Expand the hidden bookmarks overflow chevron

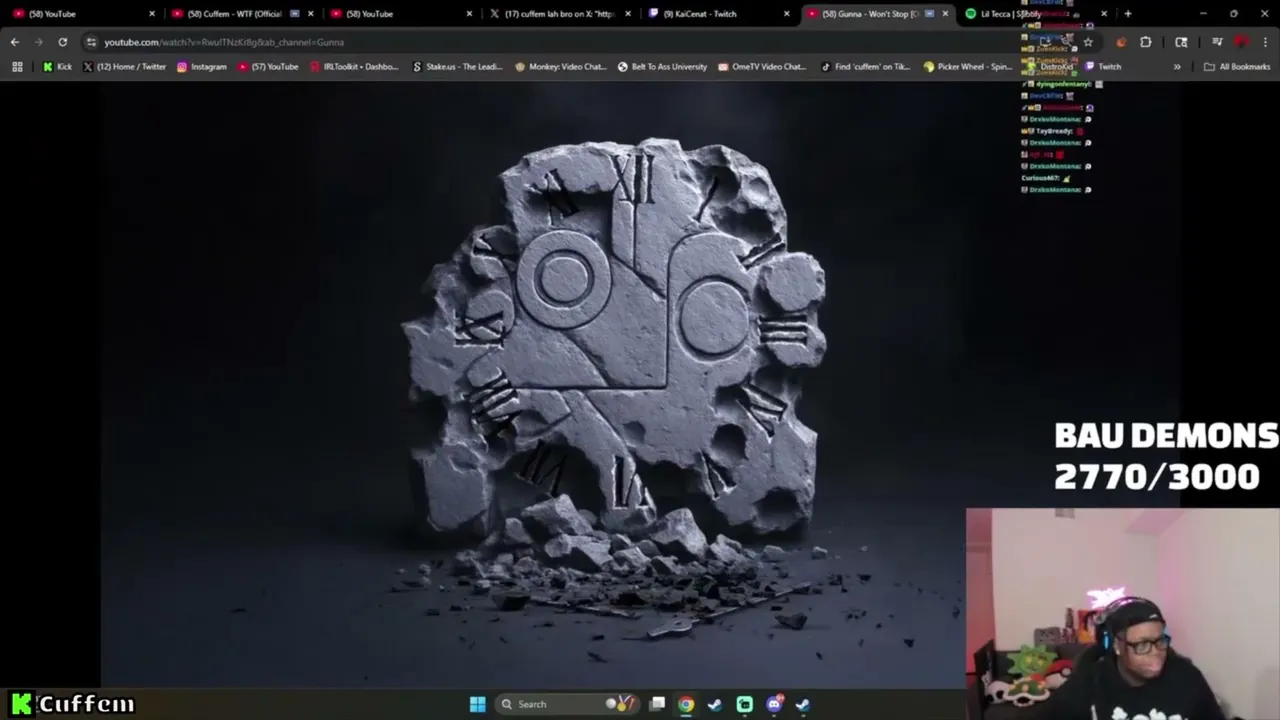coord(1177,67)
